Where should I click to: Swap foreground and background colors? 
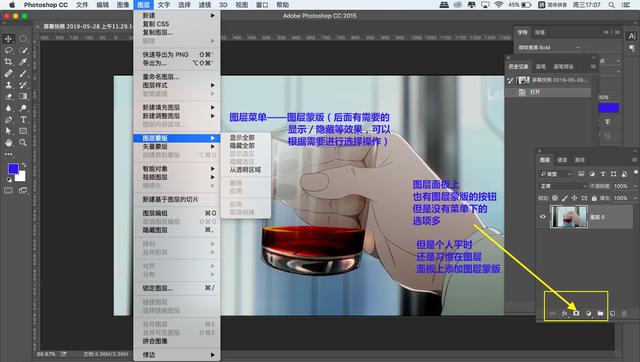(24, 165)
